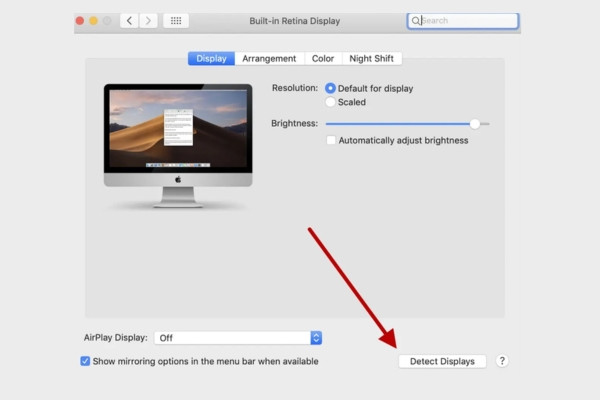Click the iMac display preview image
Screen dimensions: 600x400
tap(178, 146)
